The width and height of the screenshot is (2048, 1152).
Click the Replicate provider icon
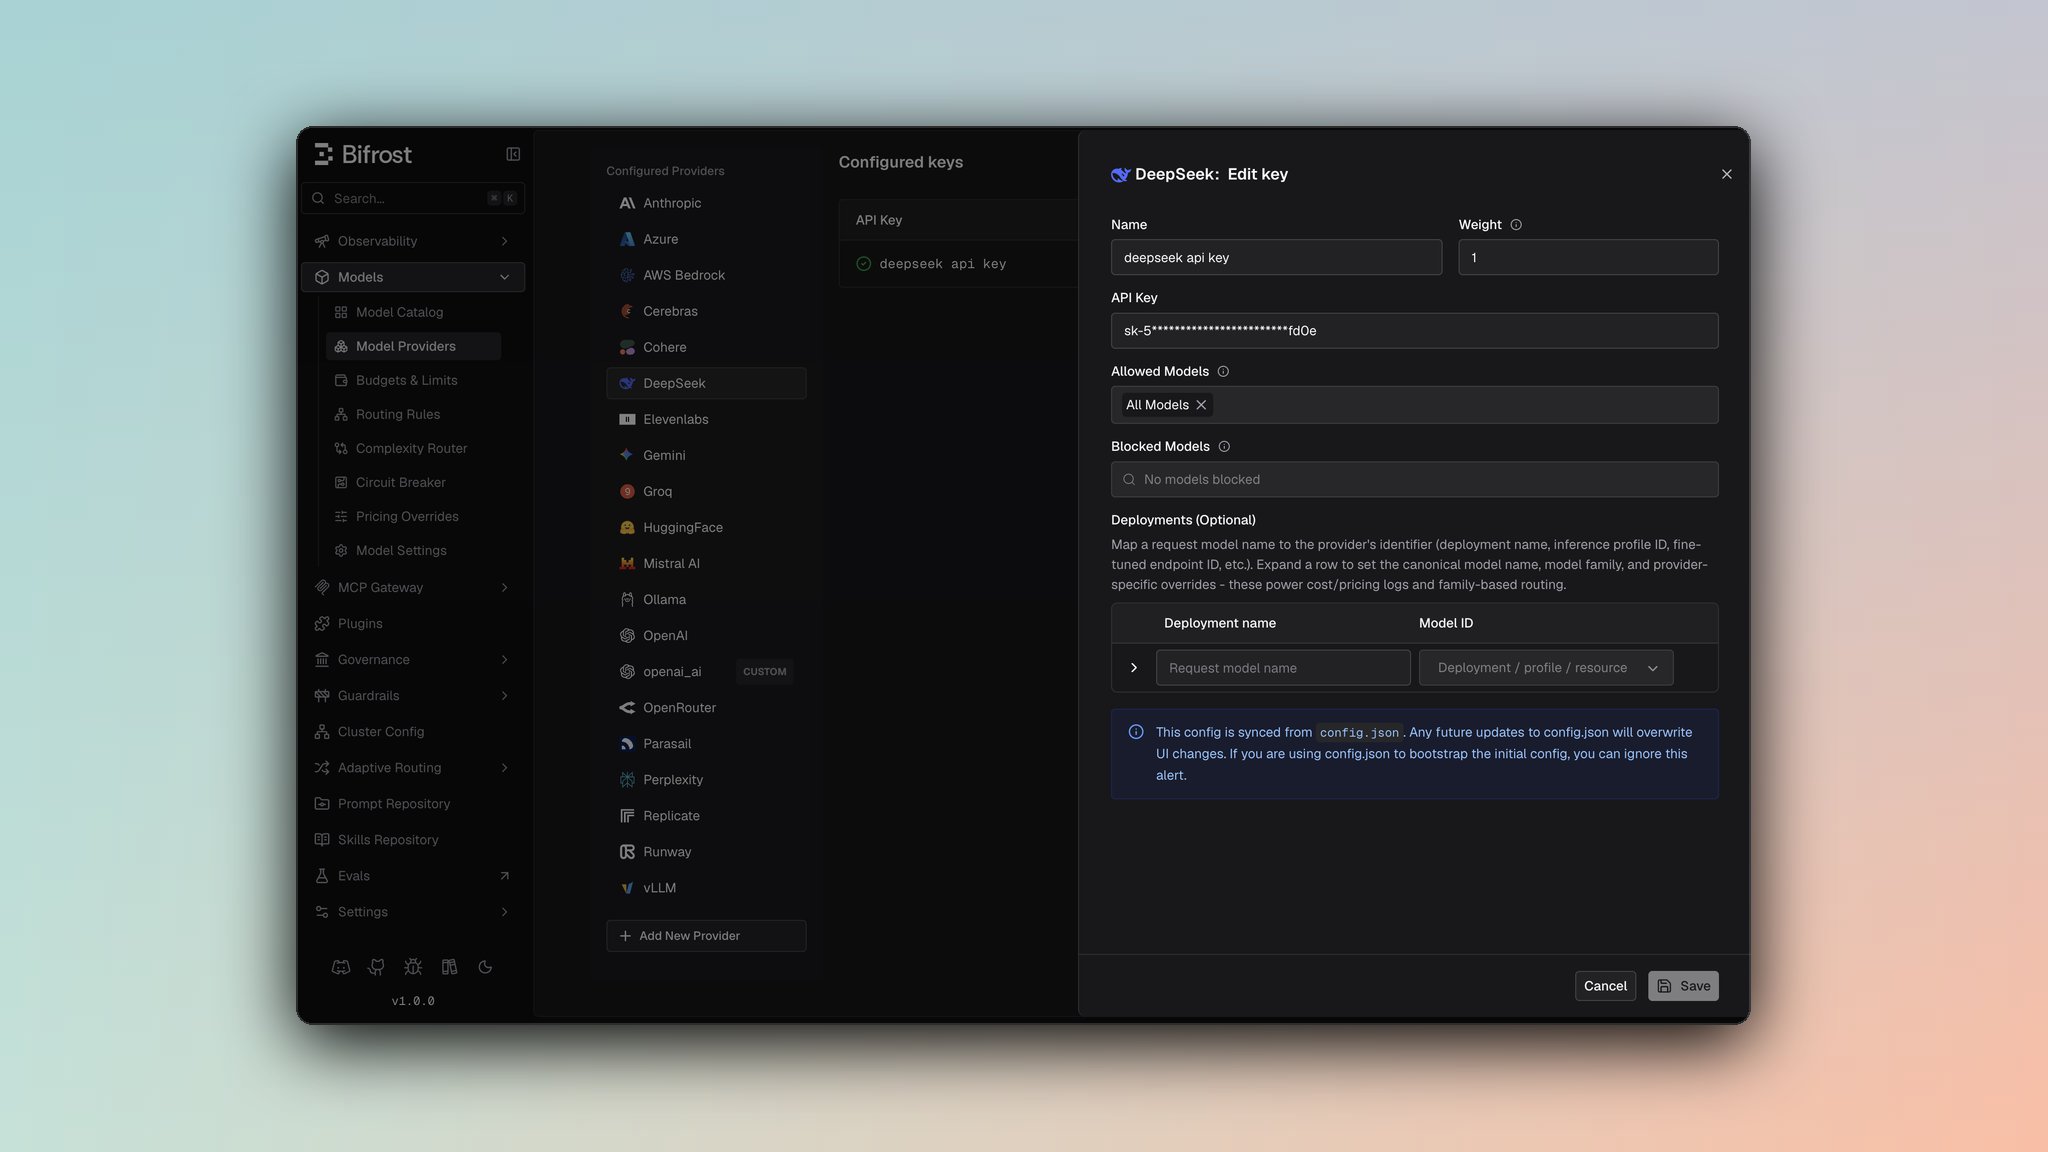627,816
